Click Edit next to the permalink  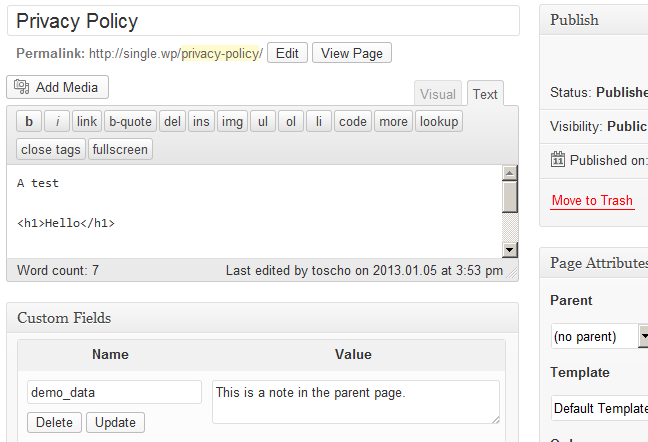pos(287,53)
